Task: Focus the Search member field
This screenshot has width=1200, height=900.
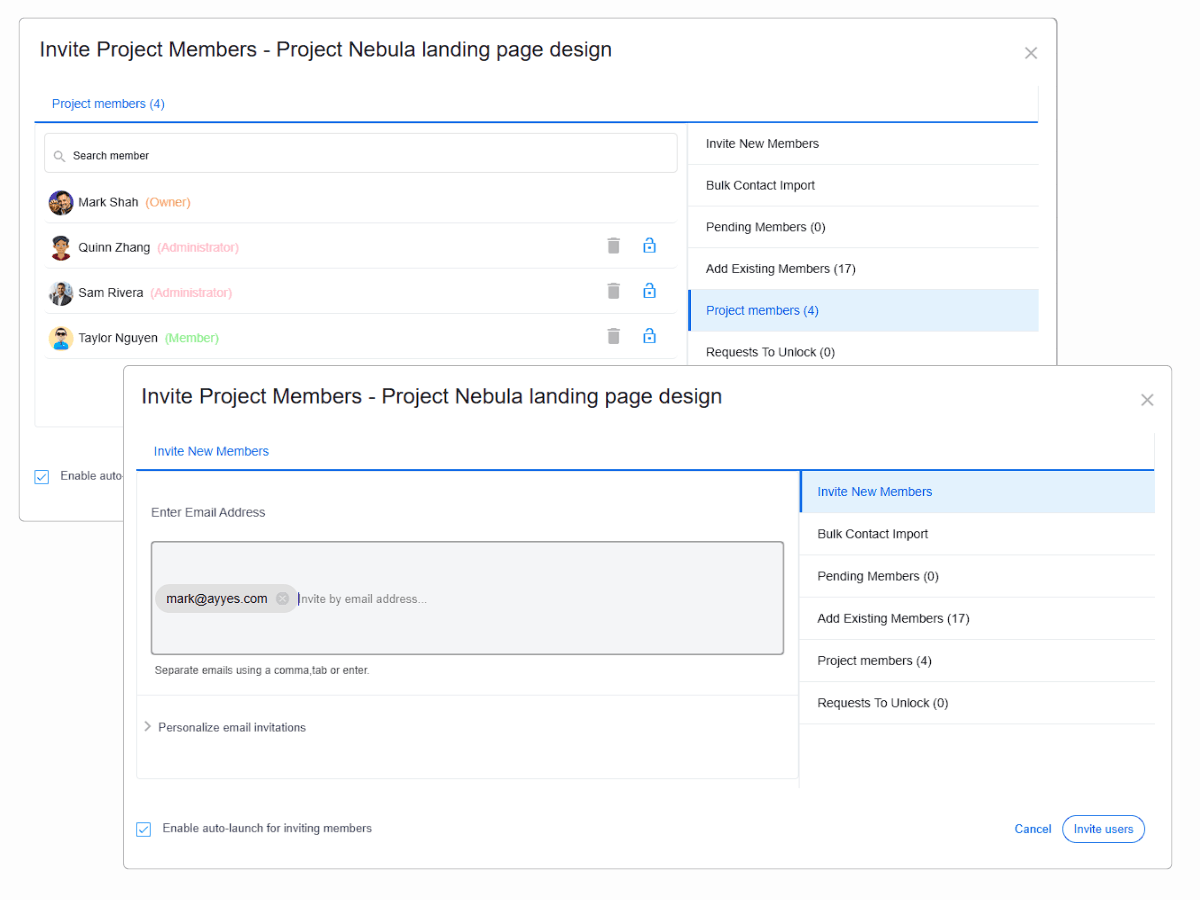Action: point(360,154)
